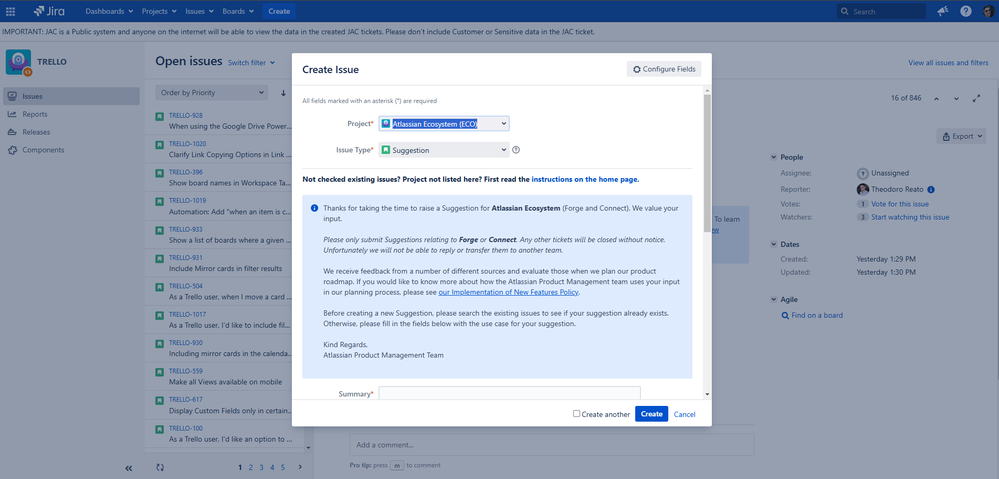Go to the next issue with the down arrow

coord(956,98)
